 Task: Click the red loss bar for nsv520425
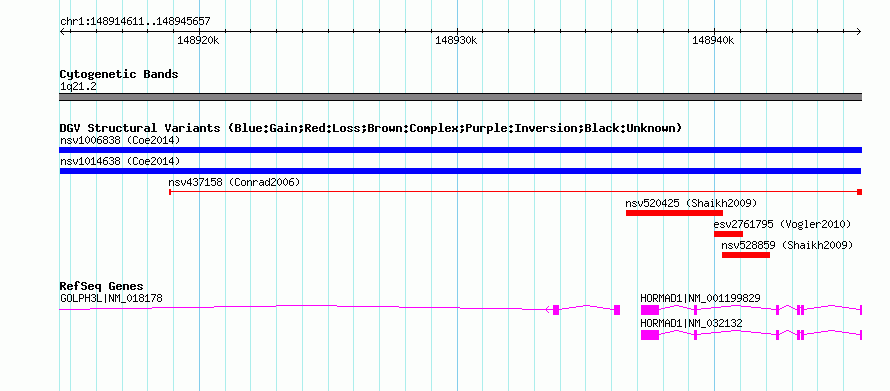pos(674,213)
